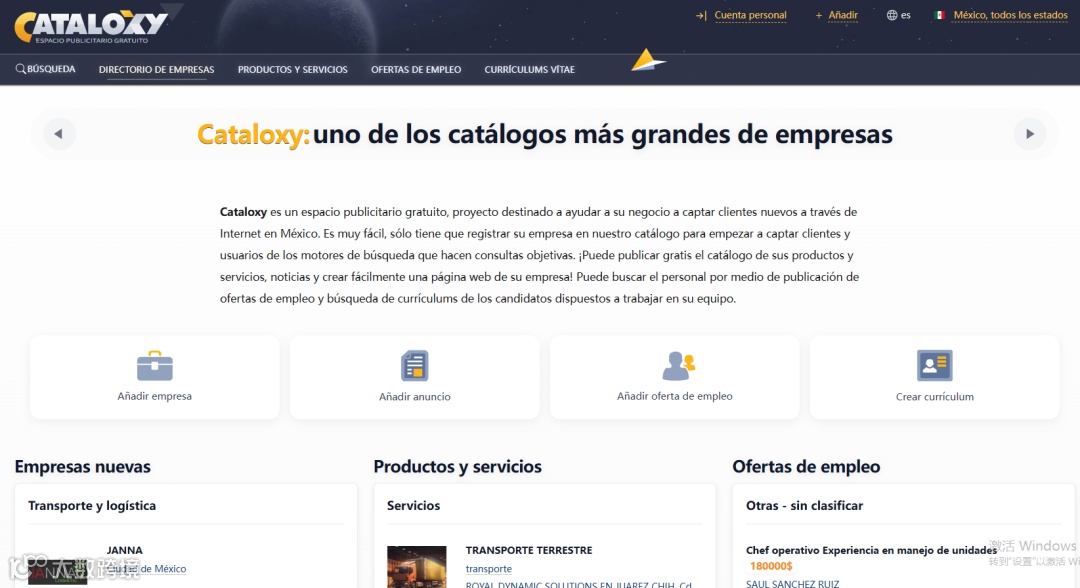This screenshot has width=1080, height=588.
Task: Open the Chef operativo job offer
Action: point(871,550)
